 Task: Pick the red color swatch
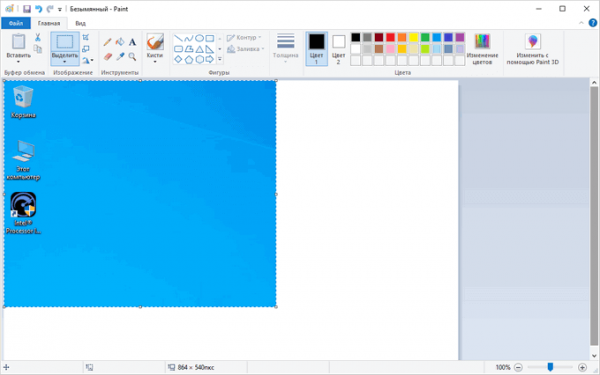pyautogui.click(x=390, y=37)
